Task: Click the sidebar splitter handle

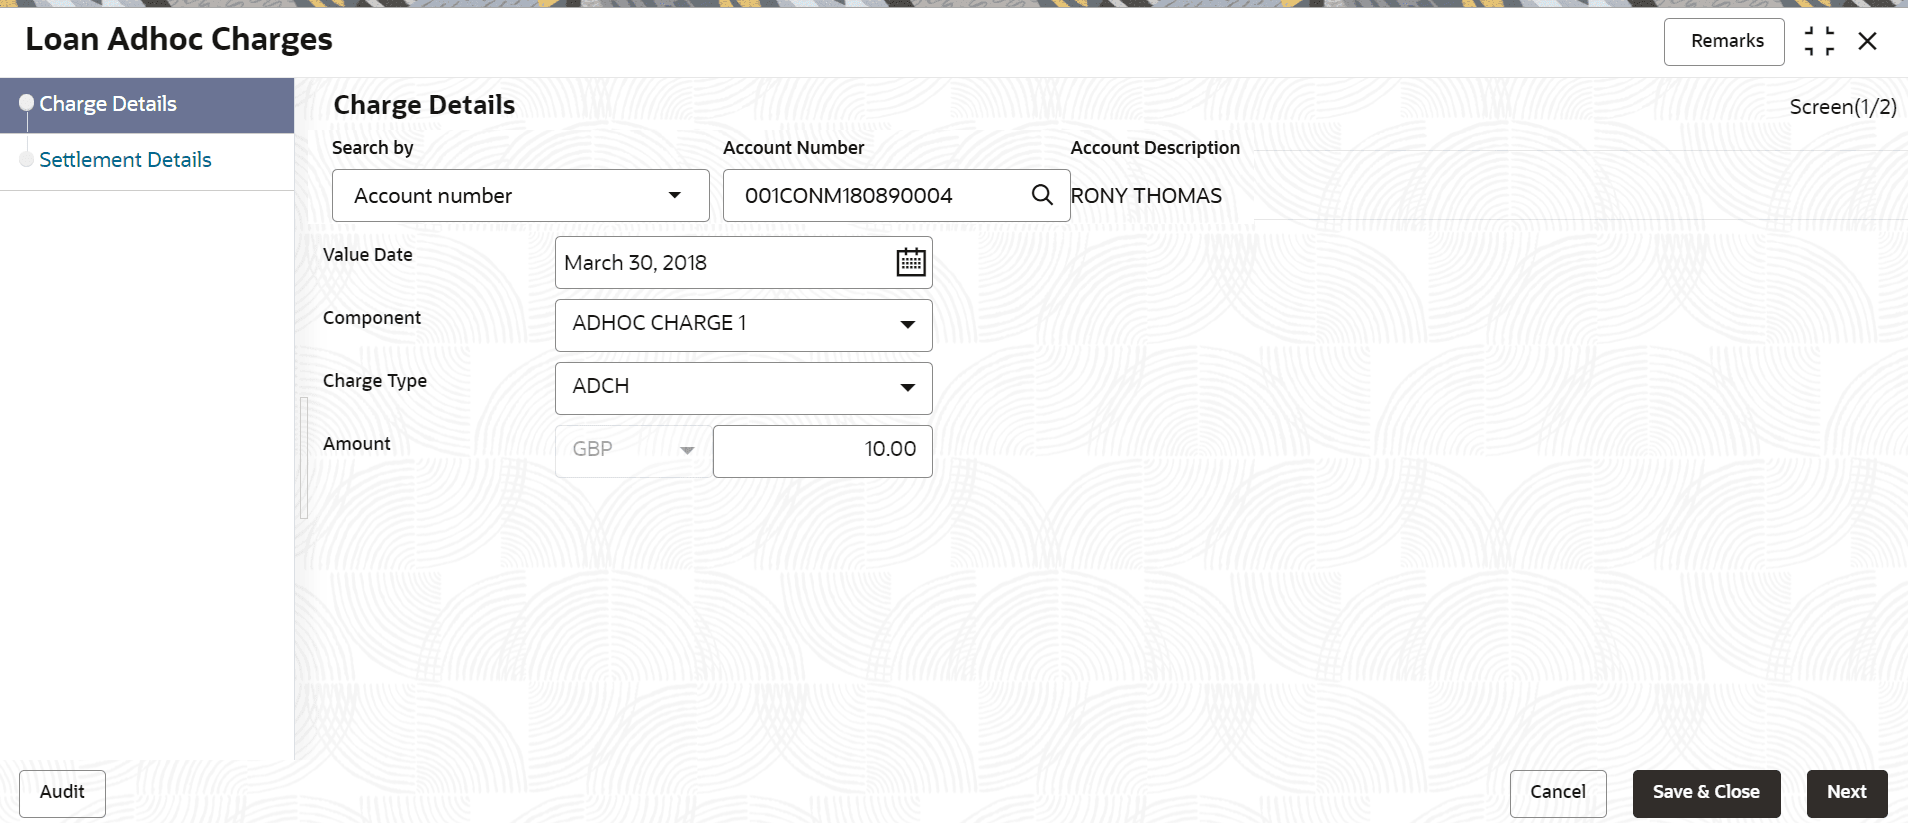Action: [x=304, y=457]
